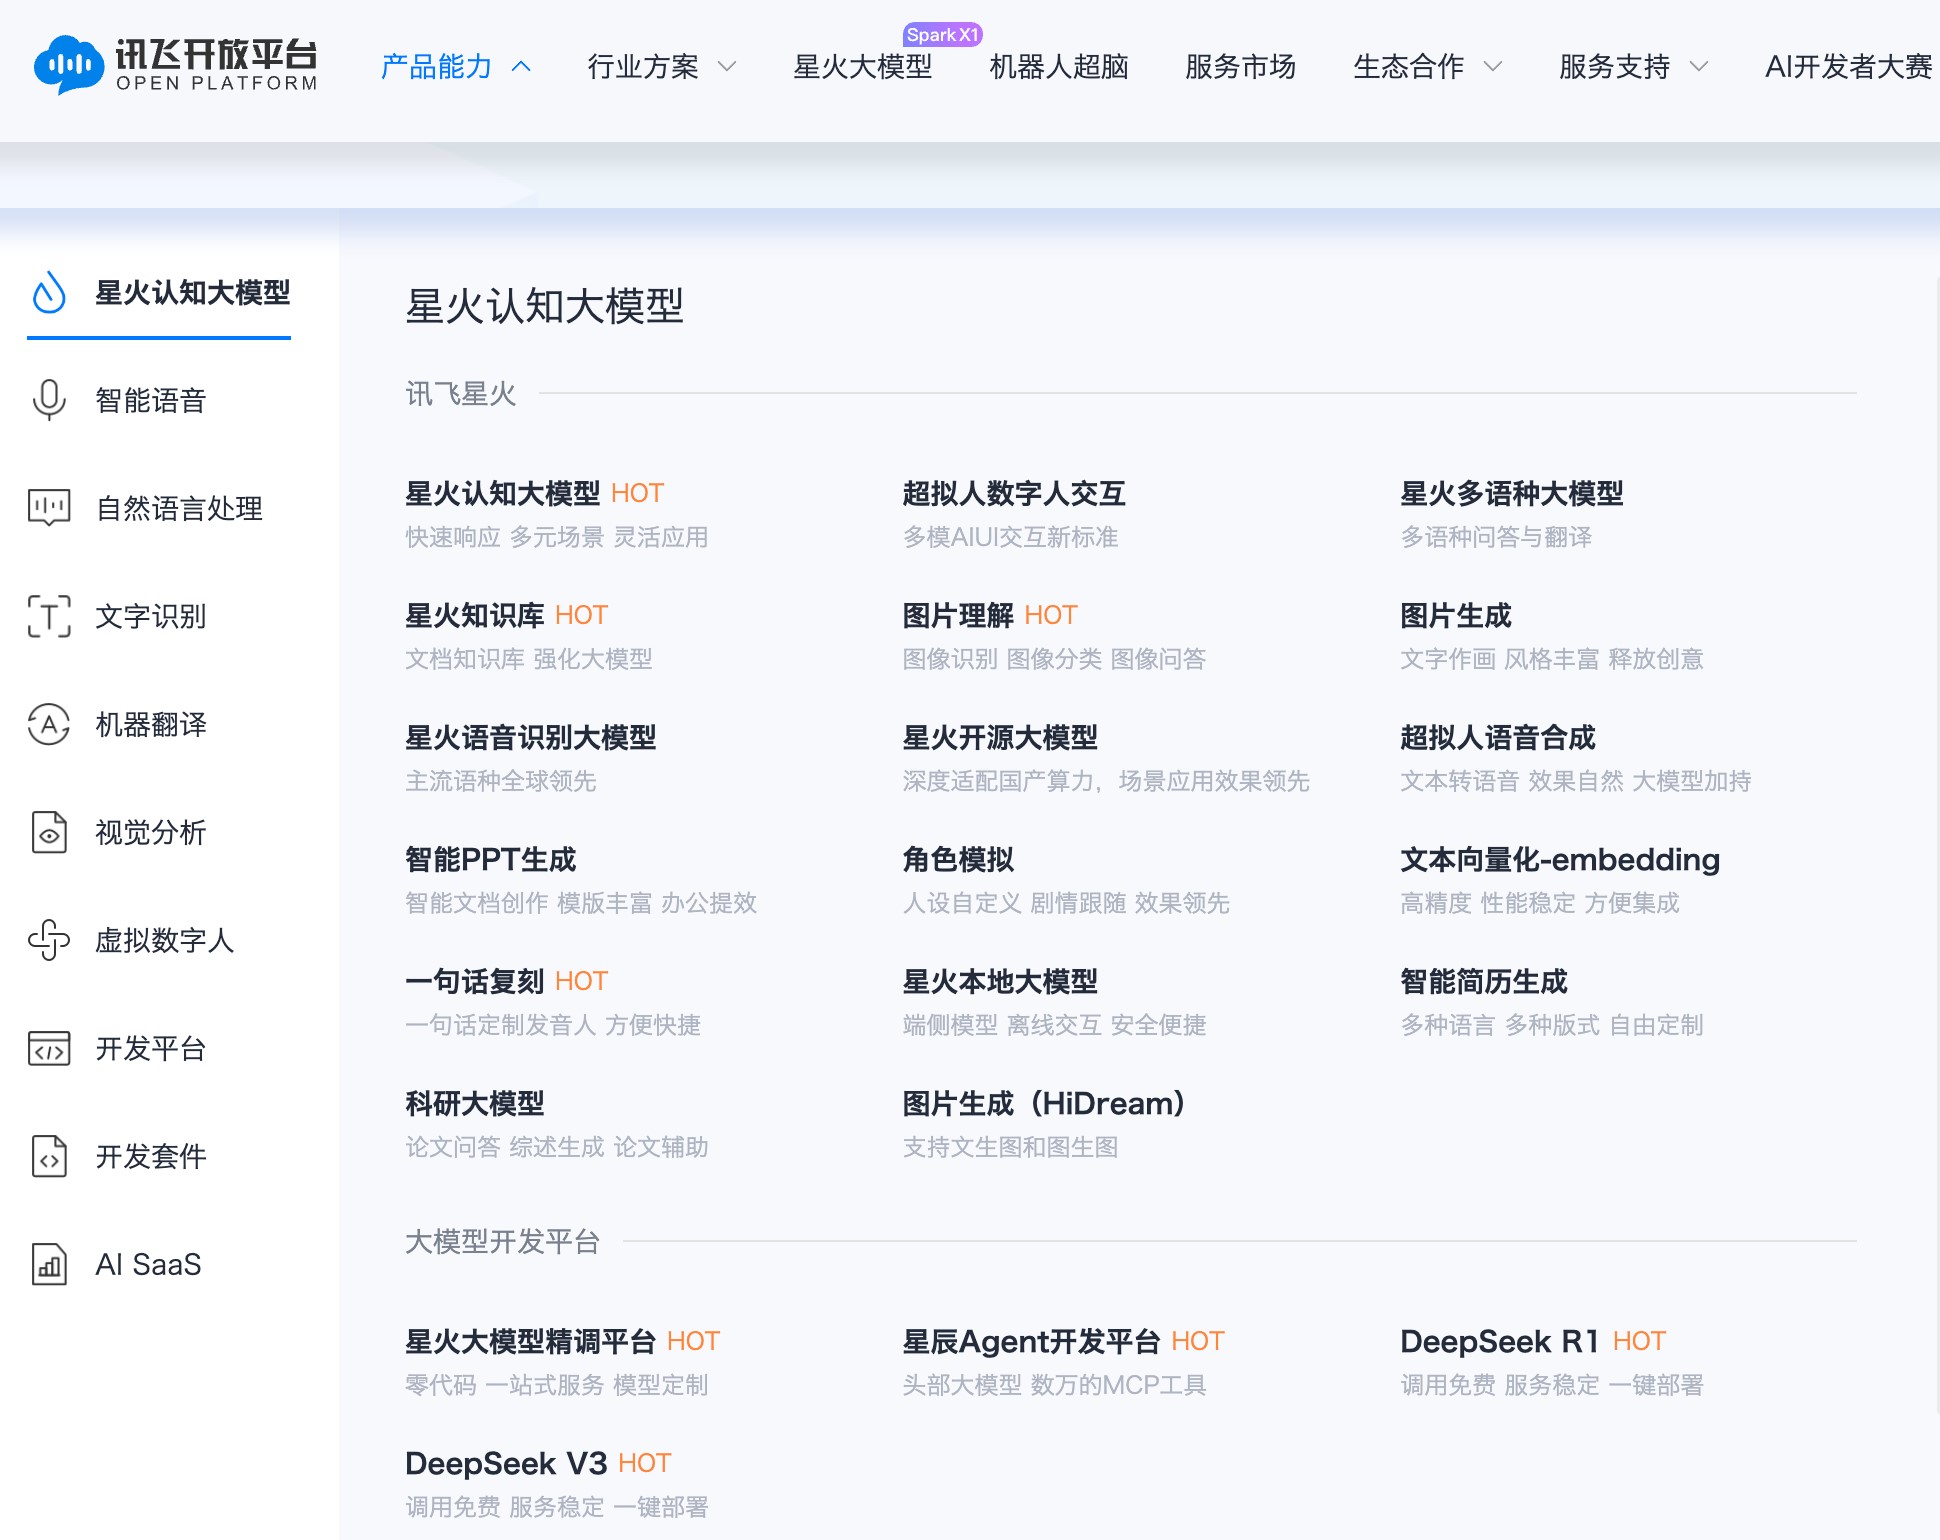Select 开发套件 sidebar tab
Viewport: 1940px width, 1540px height.
pyautogui.click(x=151, y=1156)
